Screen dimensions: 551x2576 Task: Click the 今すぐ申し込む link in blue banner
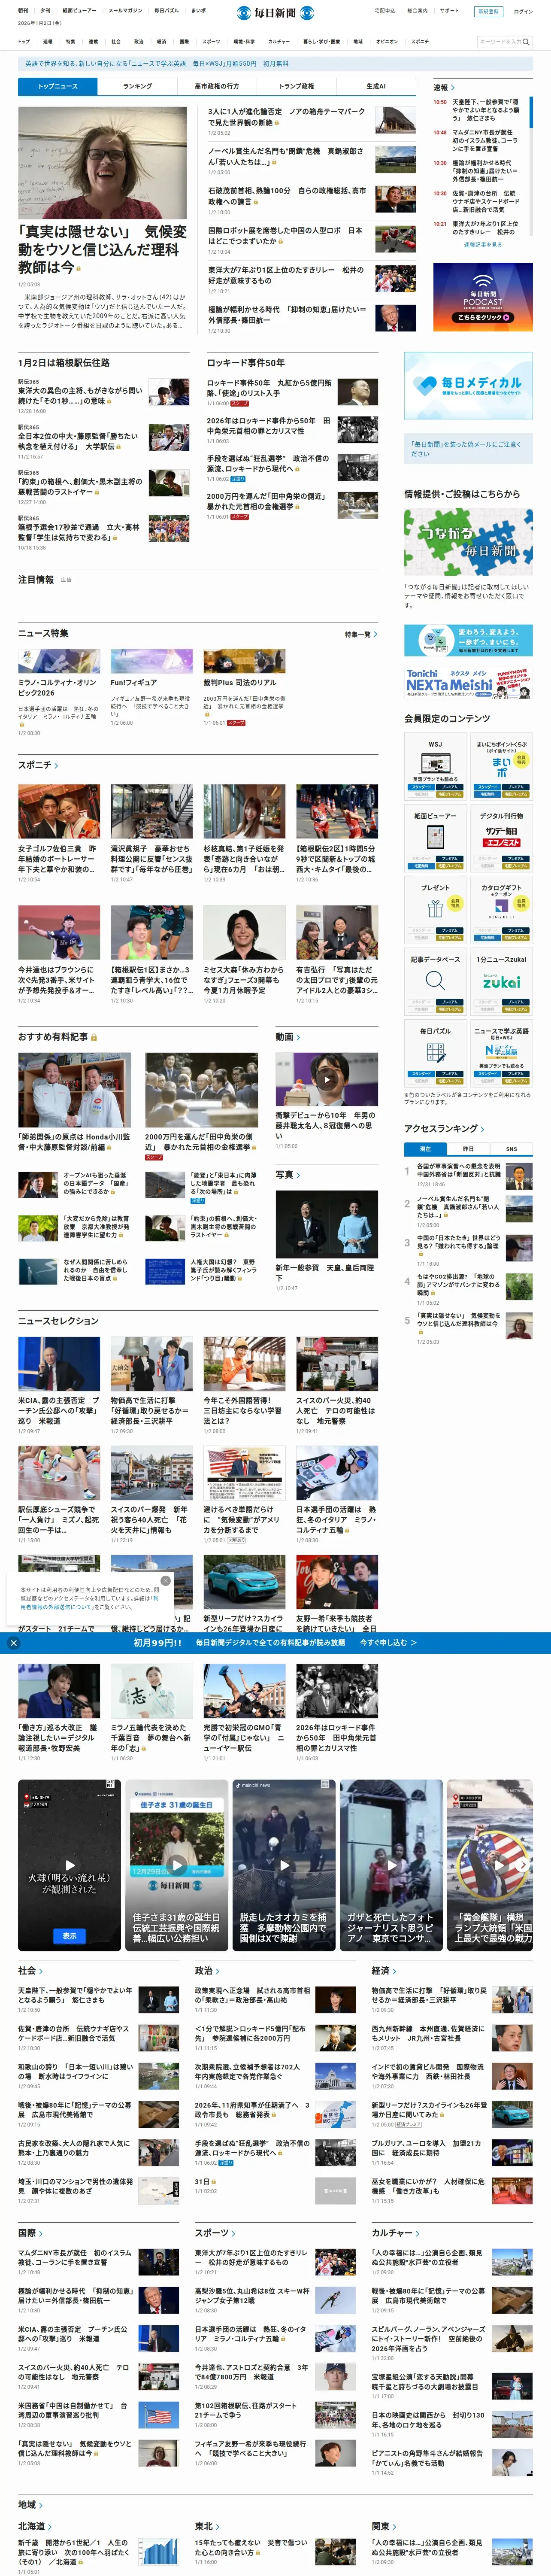pyautogui.click(x=388, y=1642)
